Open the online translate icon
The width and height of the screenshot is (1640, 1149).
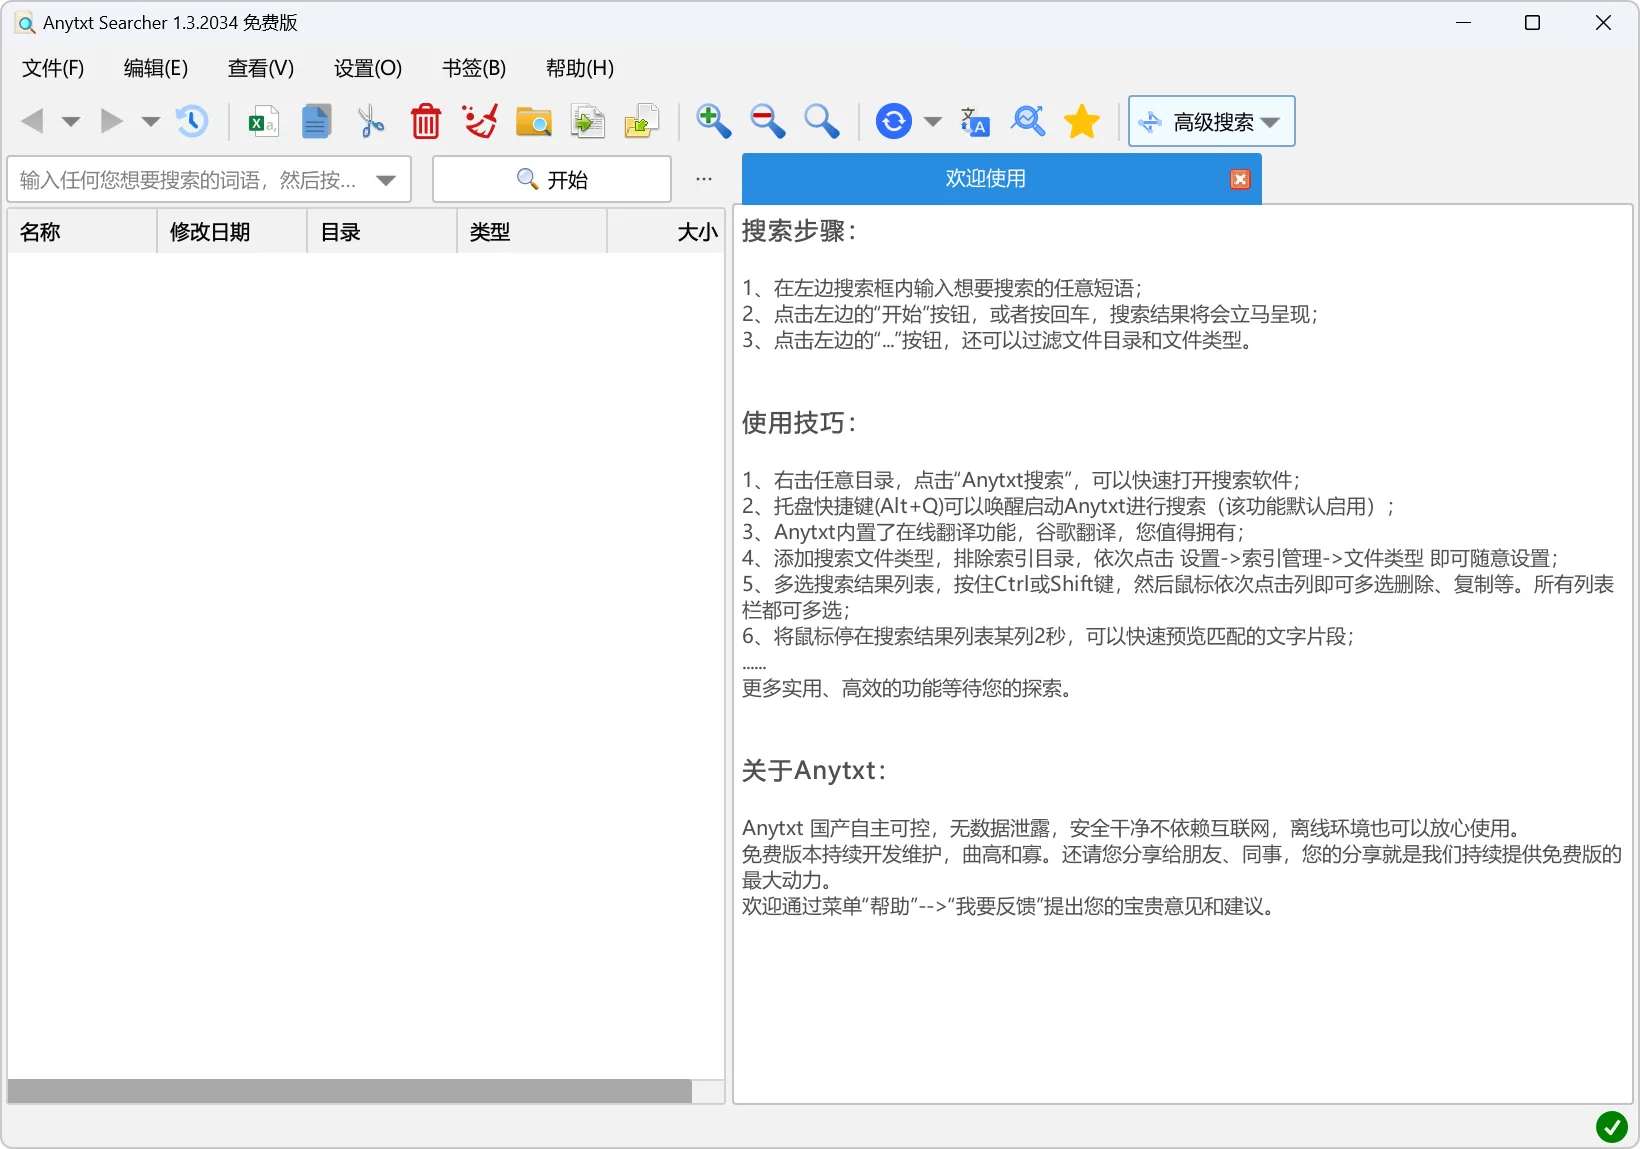975,122
